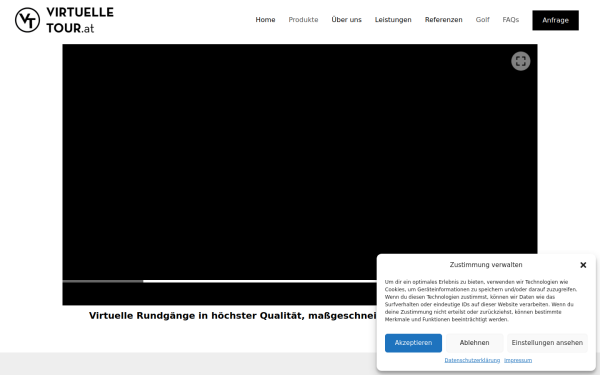Open the Produkte menu item

pyautogui.click(x=303, y=20)
